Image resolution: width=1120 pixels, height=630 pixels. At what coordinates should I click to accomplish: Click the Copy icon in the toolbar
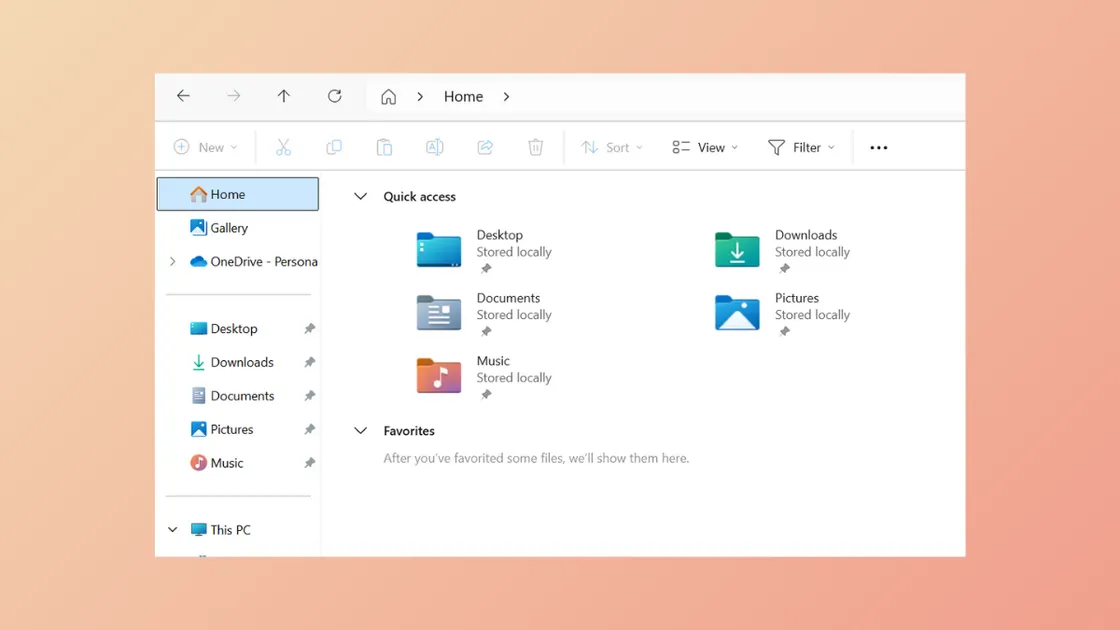tap(334, 146)
